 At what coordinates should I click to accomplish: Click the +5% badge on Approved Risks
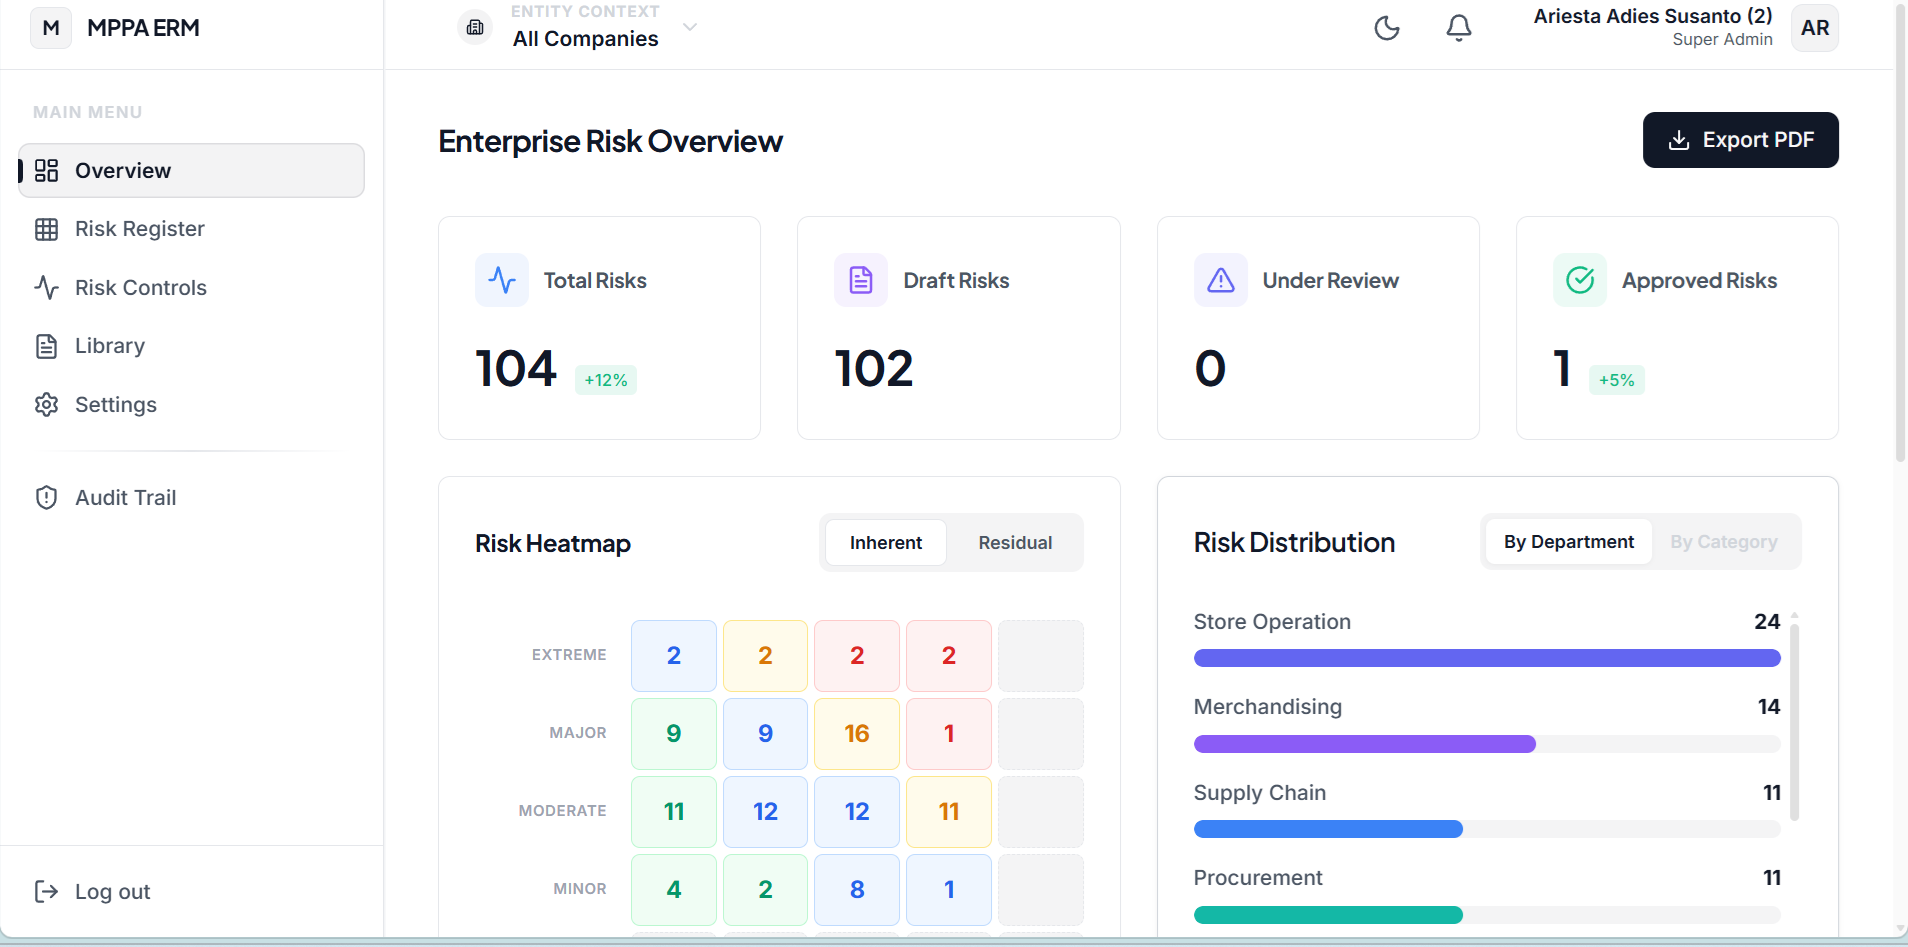coord(1617,380)
